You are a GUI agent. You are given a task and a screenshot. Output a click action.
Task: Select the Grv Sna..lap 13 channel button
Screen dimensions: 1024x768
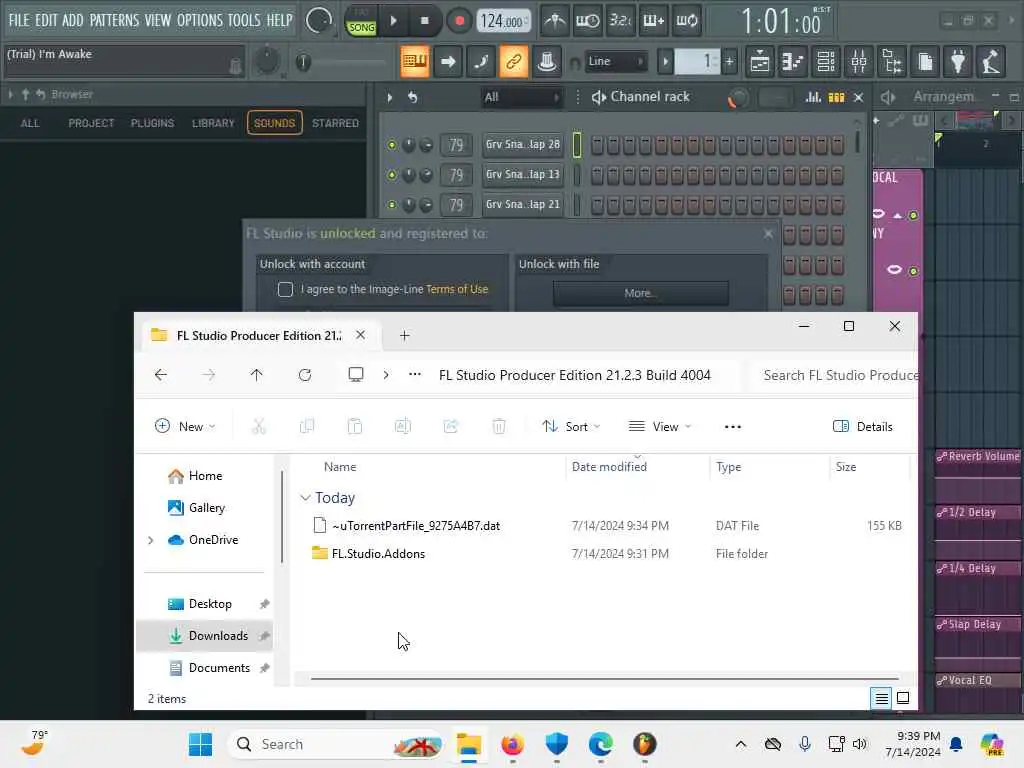522,174
